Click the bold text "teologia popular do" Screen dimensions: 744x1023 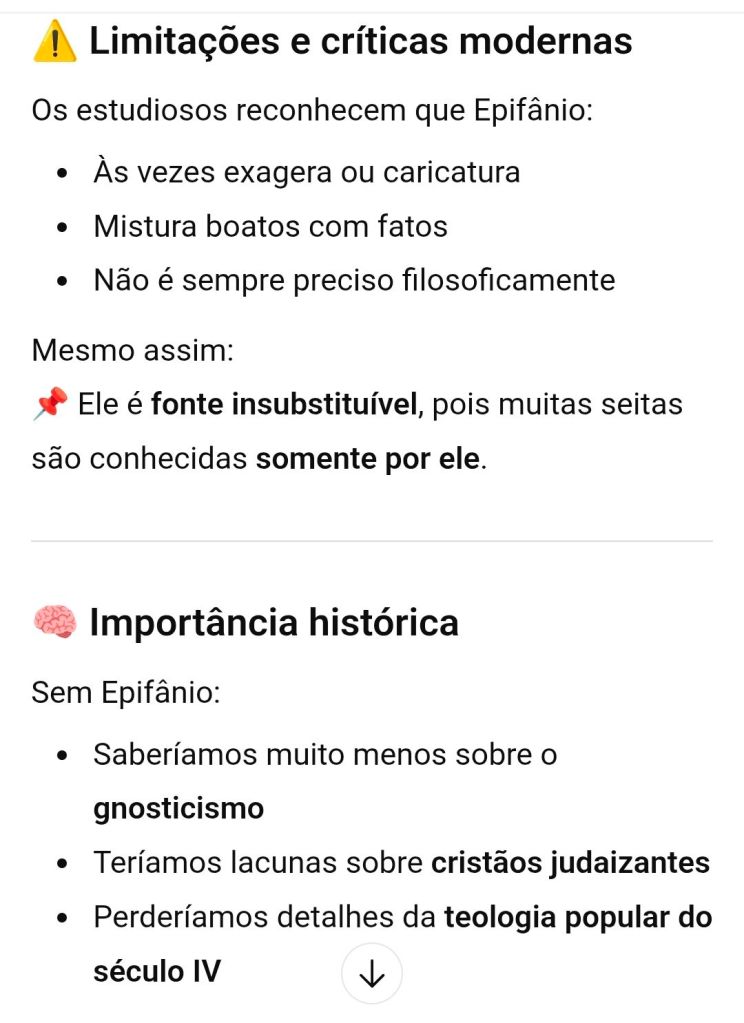578,917
